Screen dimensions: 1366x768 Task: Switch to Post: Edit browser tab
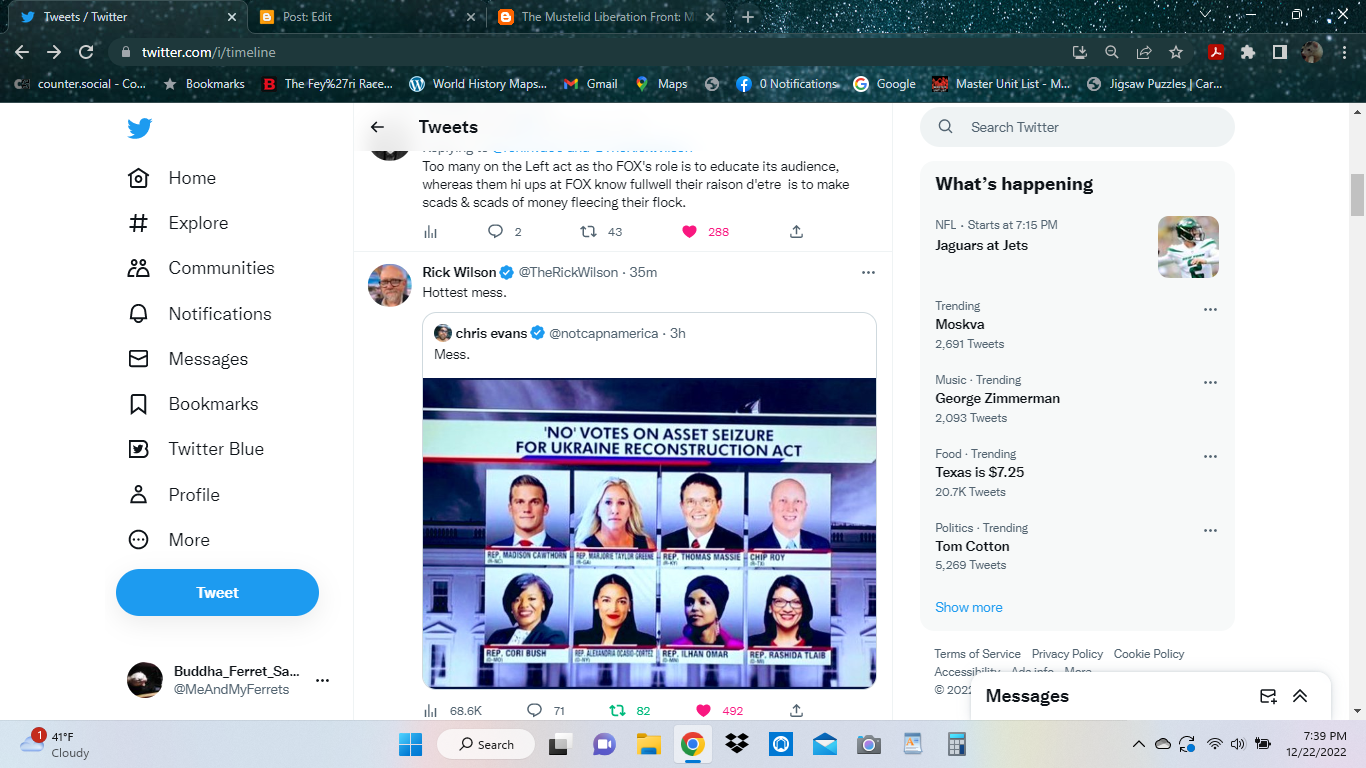click(x=366, y=17)
